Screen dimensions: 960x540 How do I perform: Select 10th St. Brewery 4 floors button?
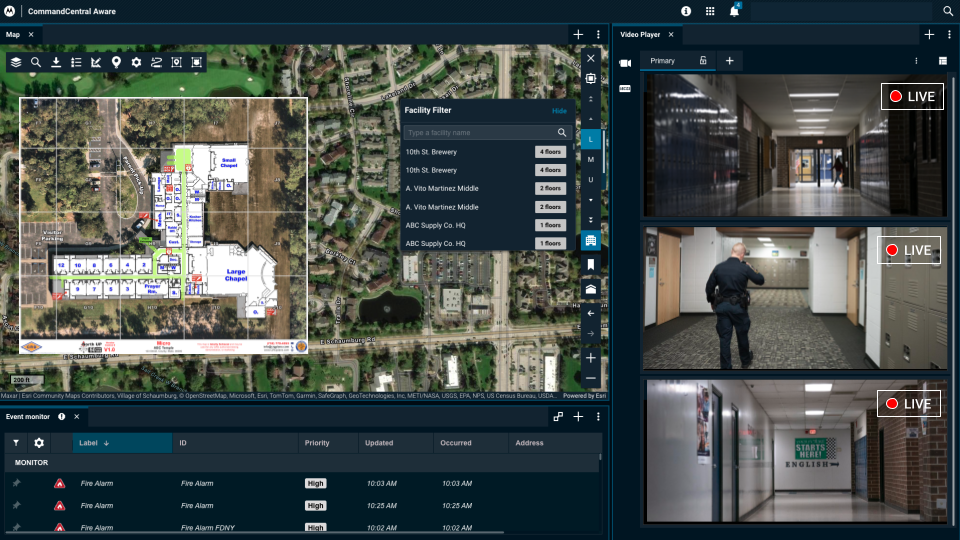pos(550,152)
